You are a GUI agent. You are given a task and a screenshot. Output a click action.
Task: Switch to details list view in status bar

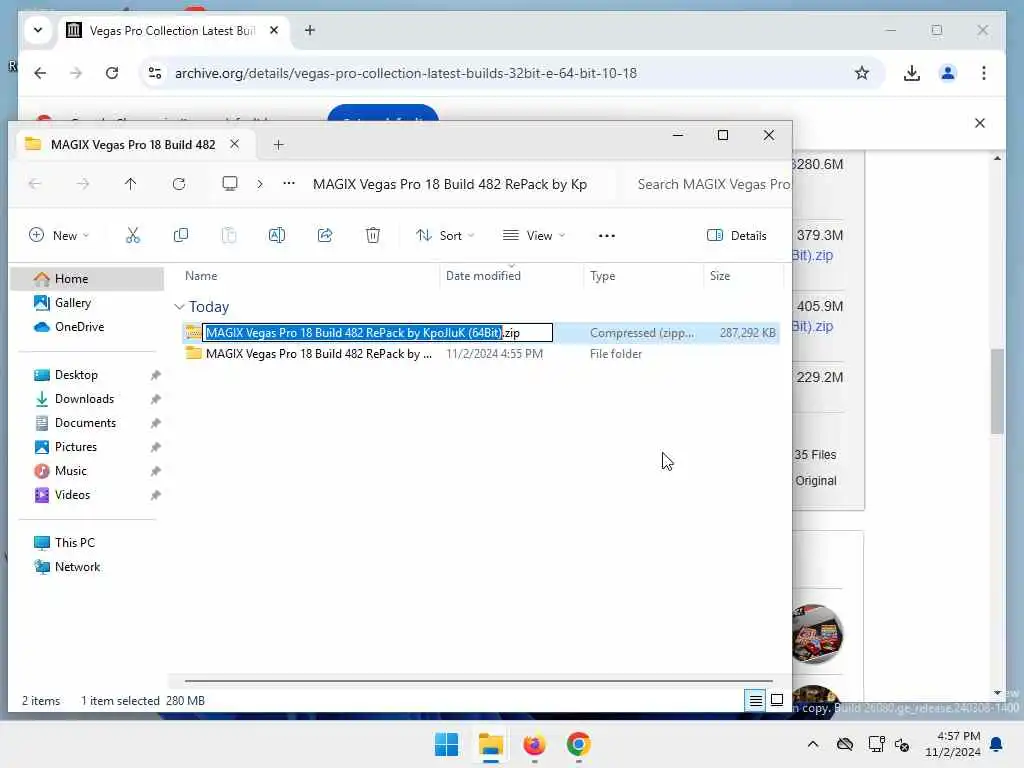point(756,700)
